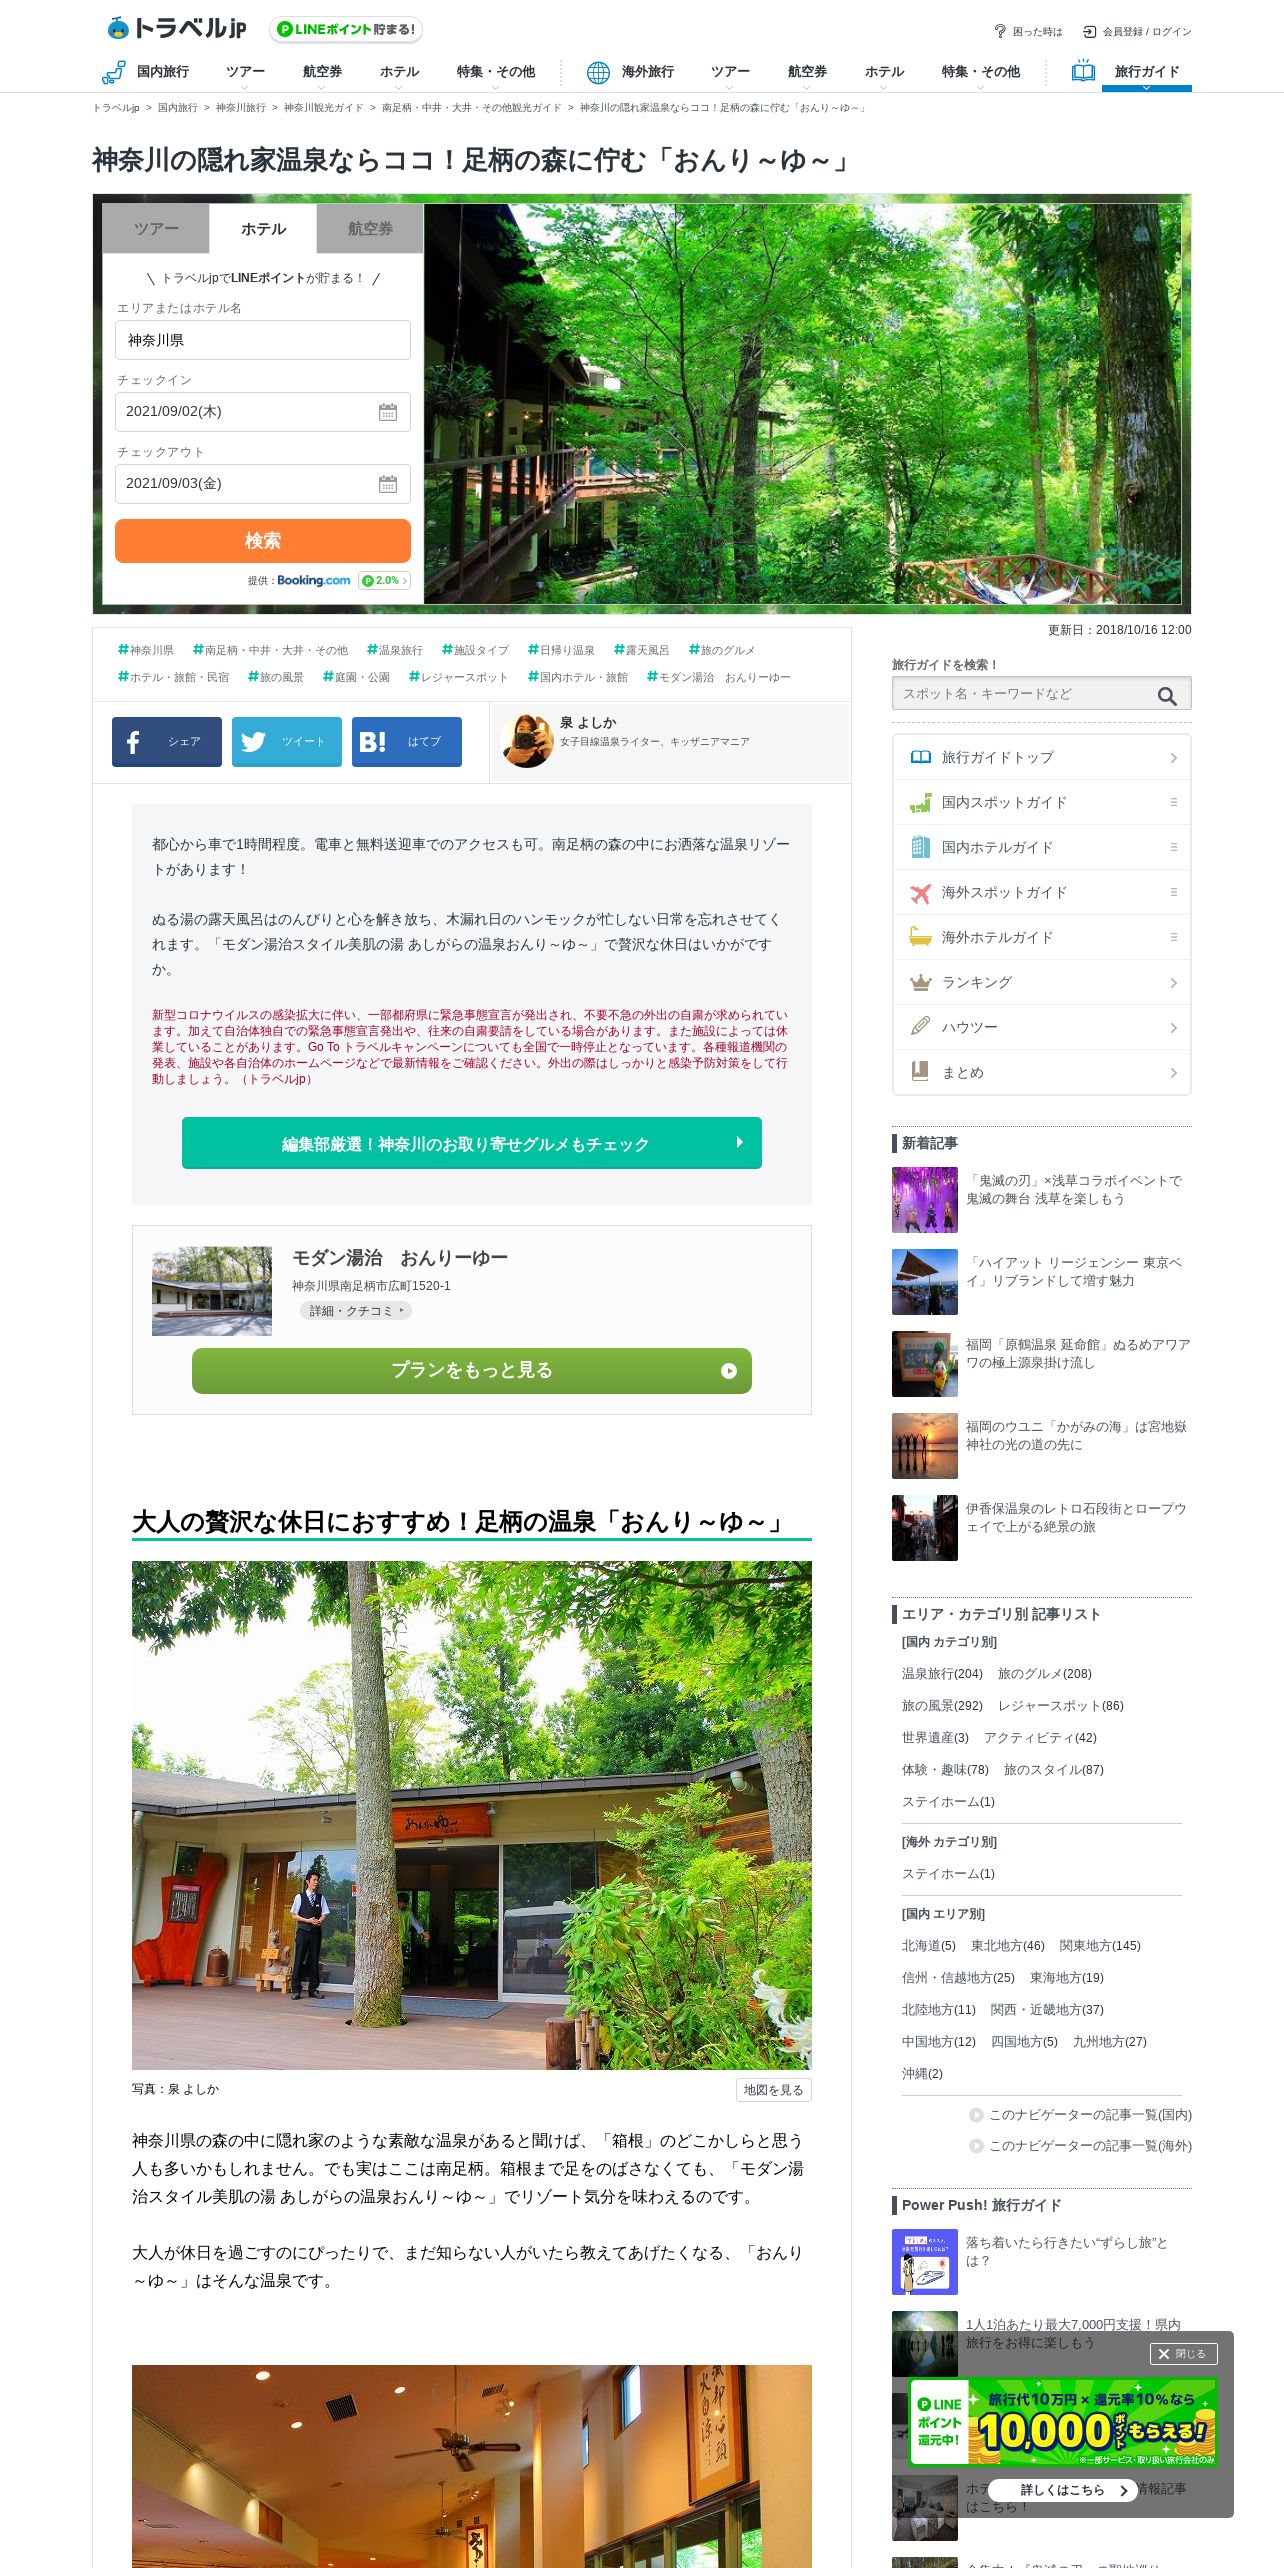Open author 泉 よしか profile photo

(x=527, y=741)
